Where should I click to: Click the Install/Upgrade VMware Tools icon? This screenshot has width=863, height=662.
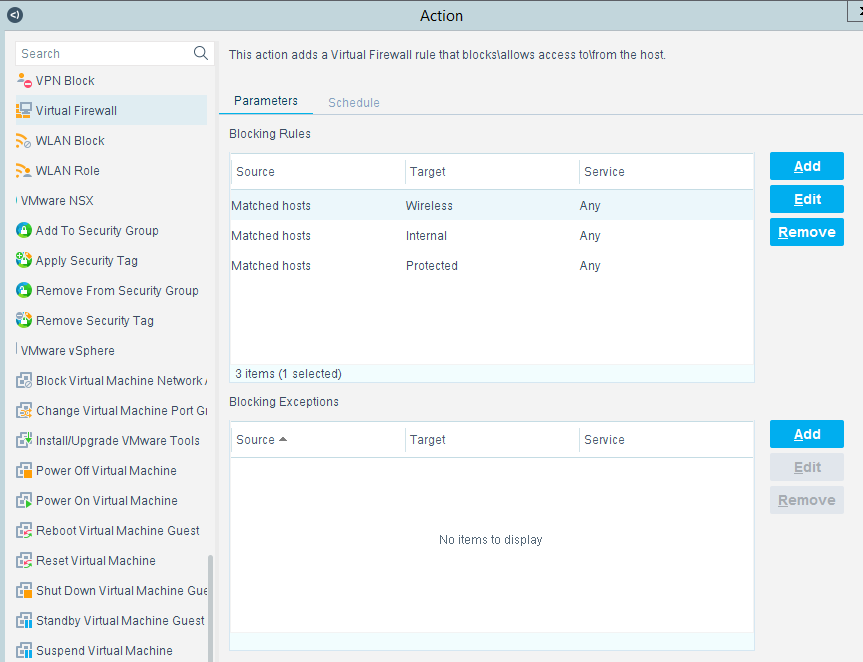point(24,440)
